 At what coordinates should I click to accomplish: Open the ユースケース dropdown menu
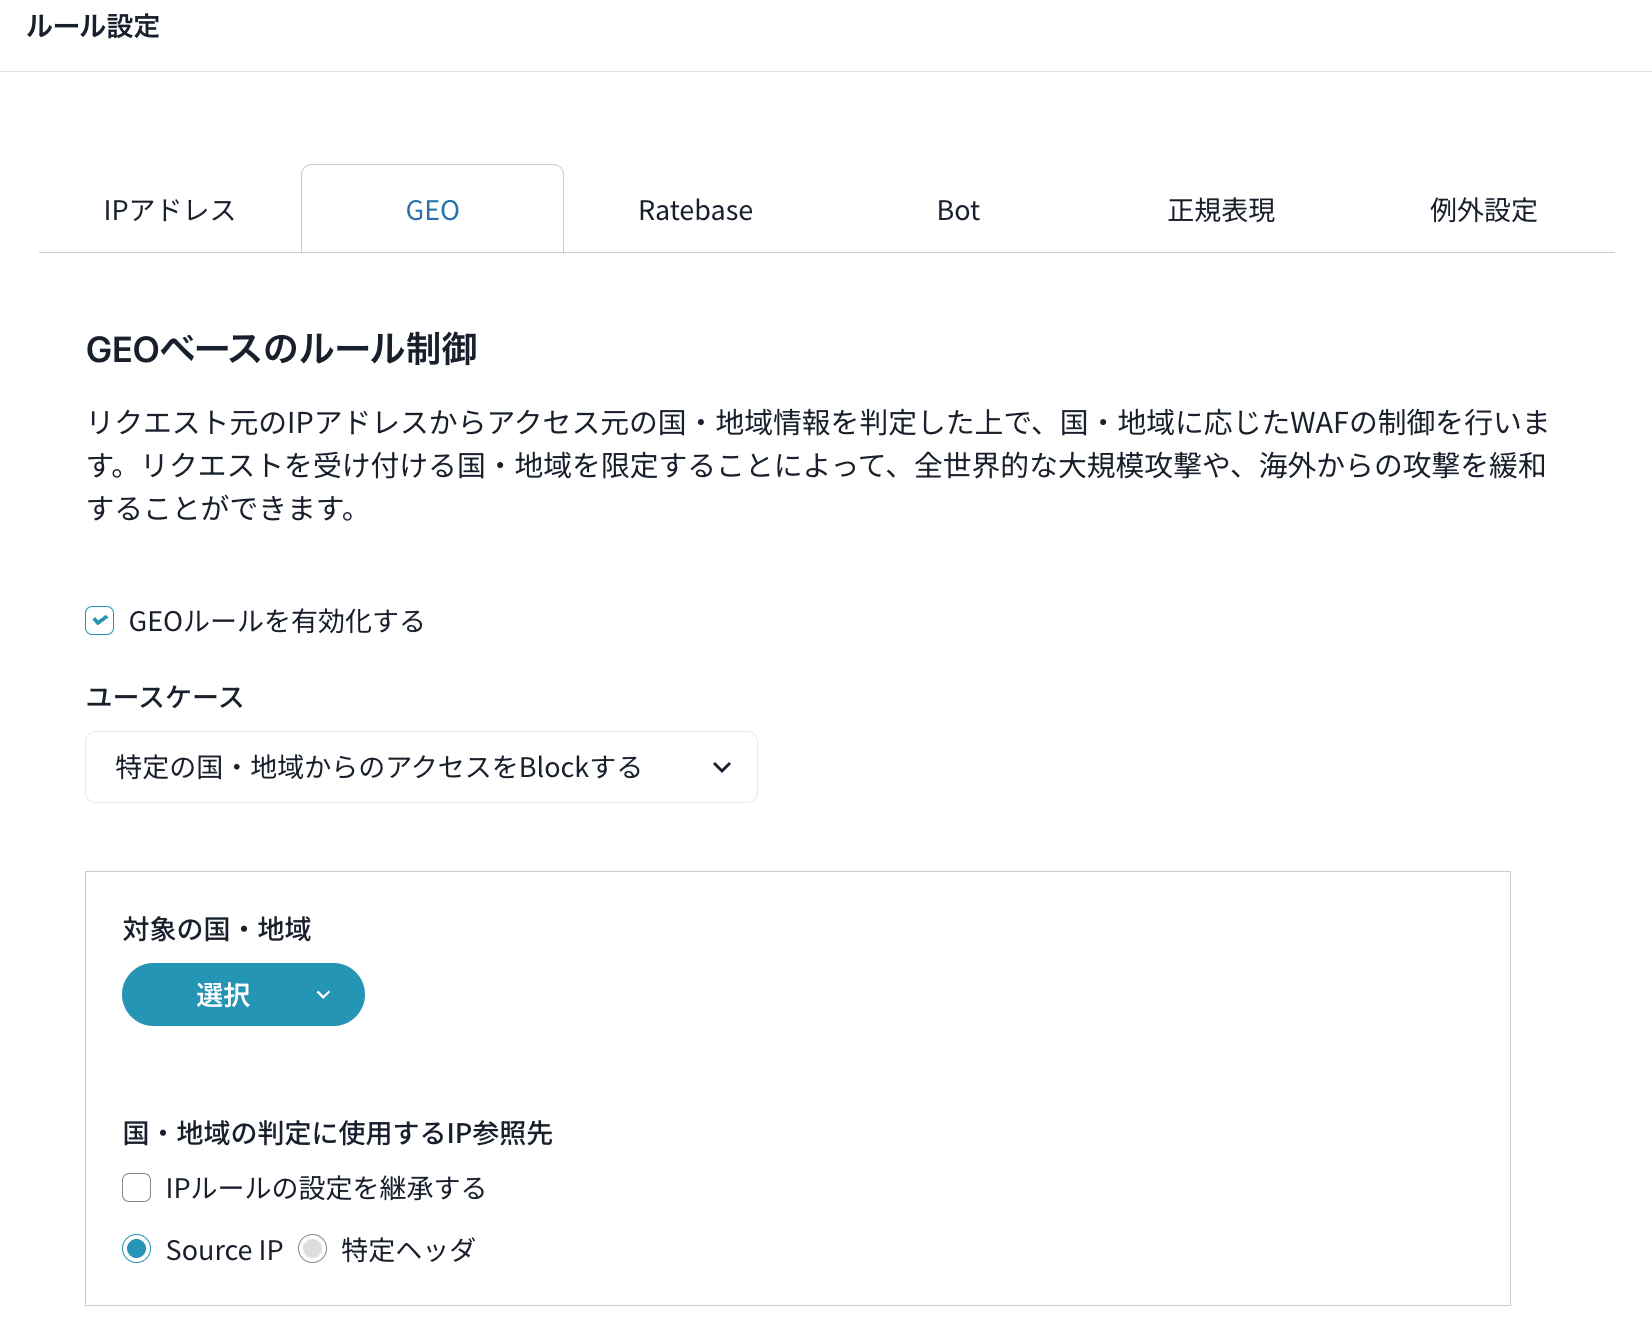[420, 767]
